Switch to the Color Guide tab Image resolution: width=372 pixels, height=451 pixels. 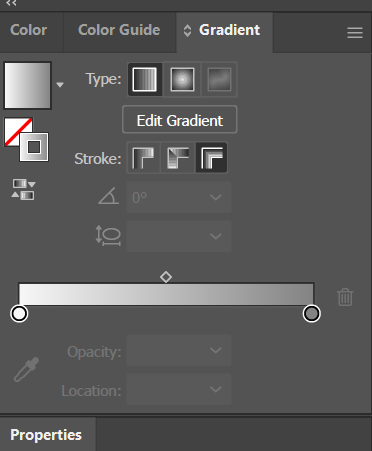119,30
